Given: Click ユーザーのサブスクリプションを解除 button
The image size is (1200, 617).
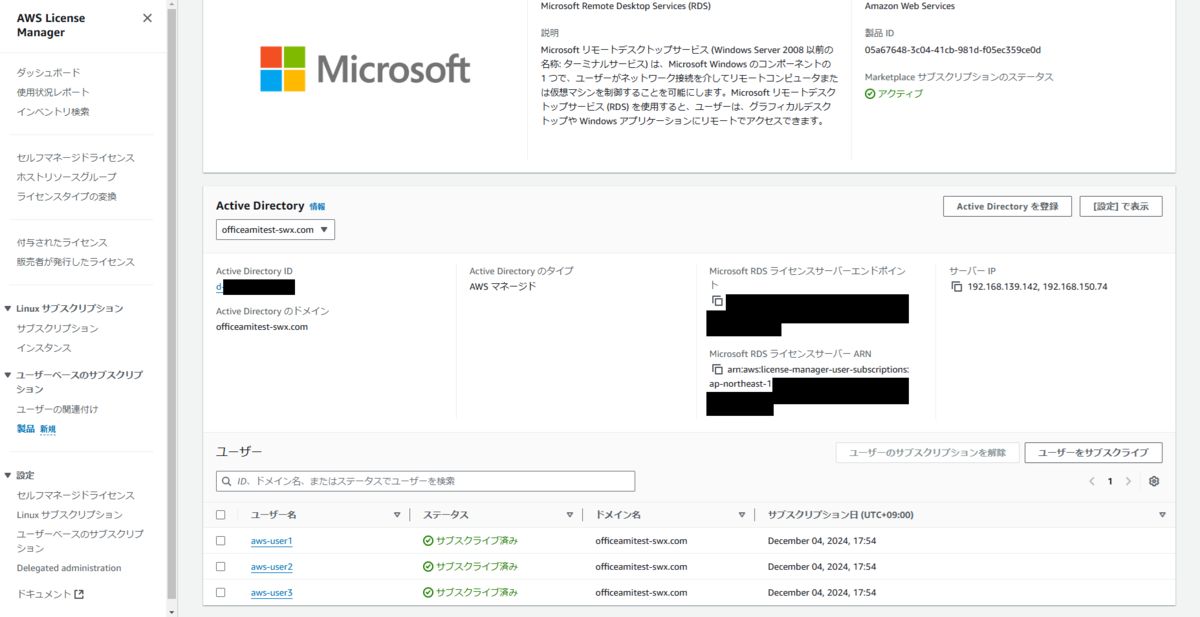Looking at the screenshot, I should pos(927,453).
